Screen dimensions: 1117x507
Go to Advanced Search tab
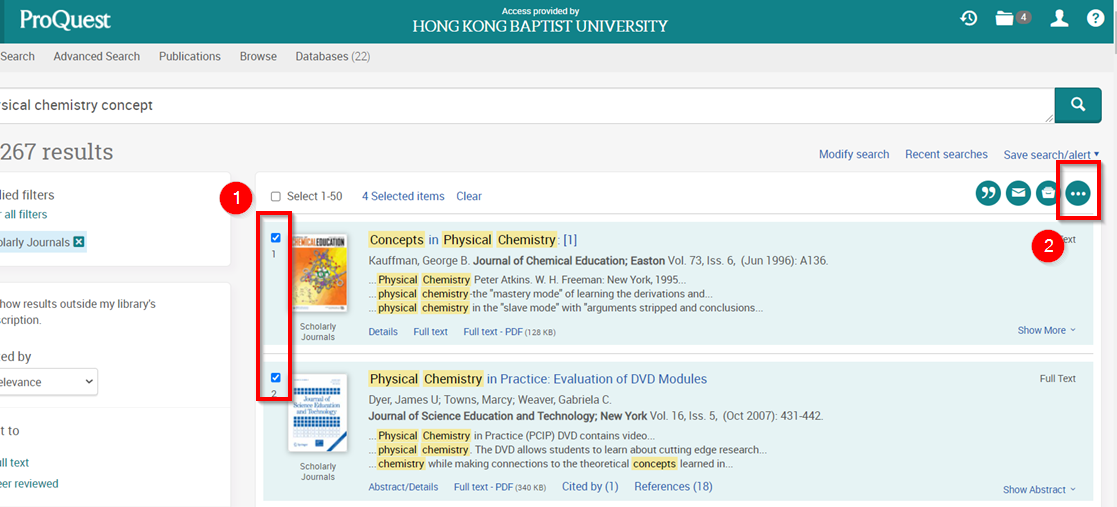97,56
